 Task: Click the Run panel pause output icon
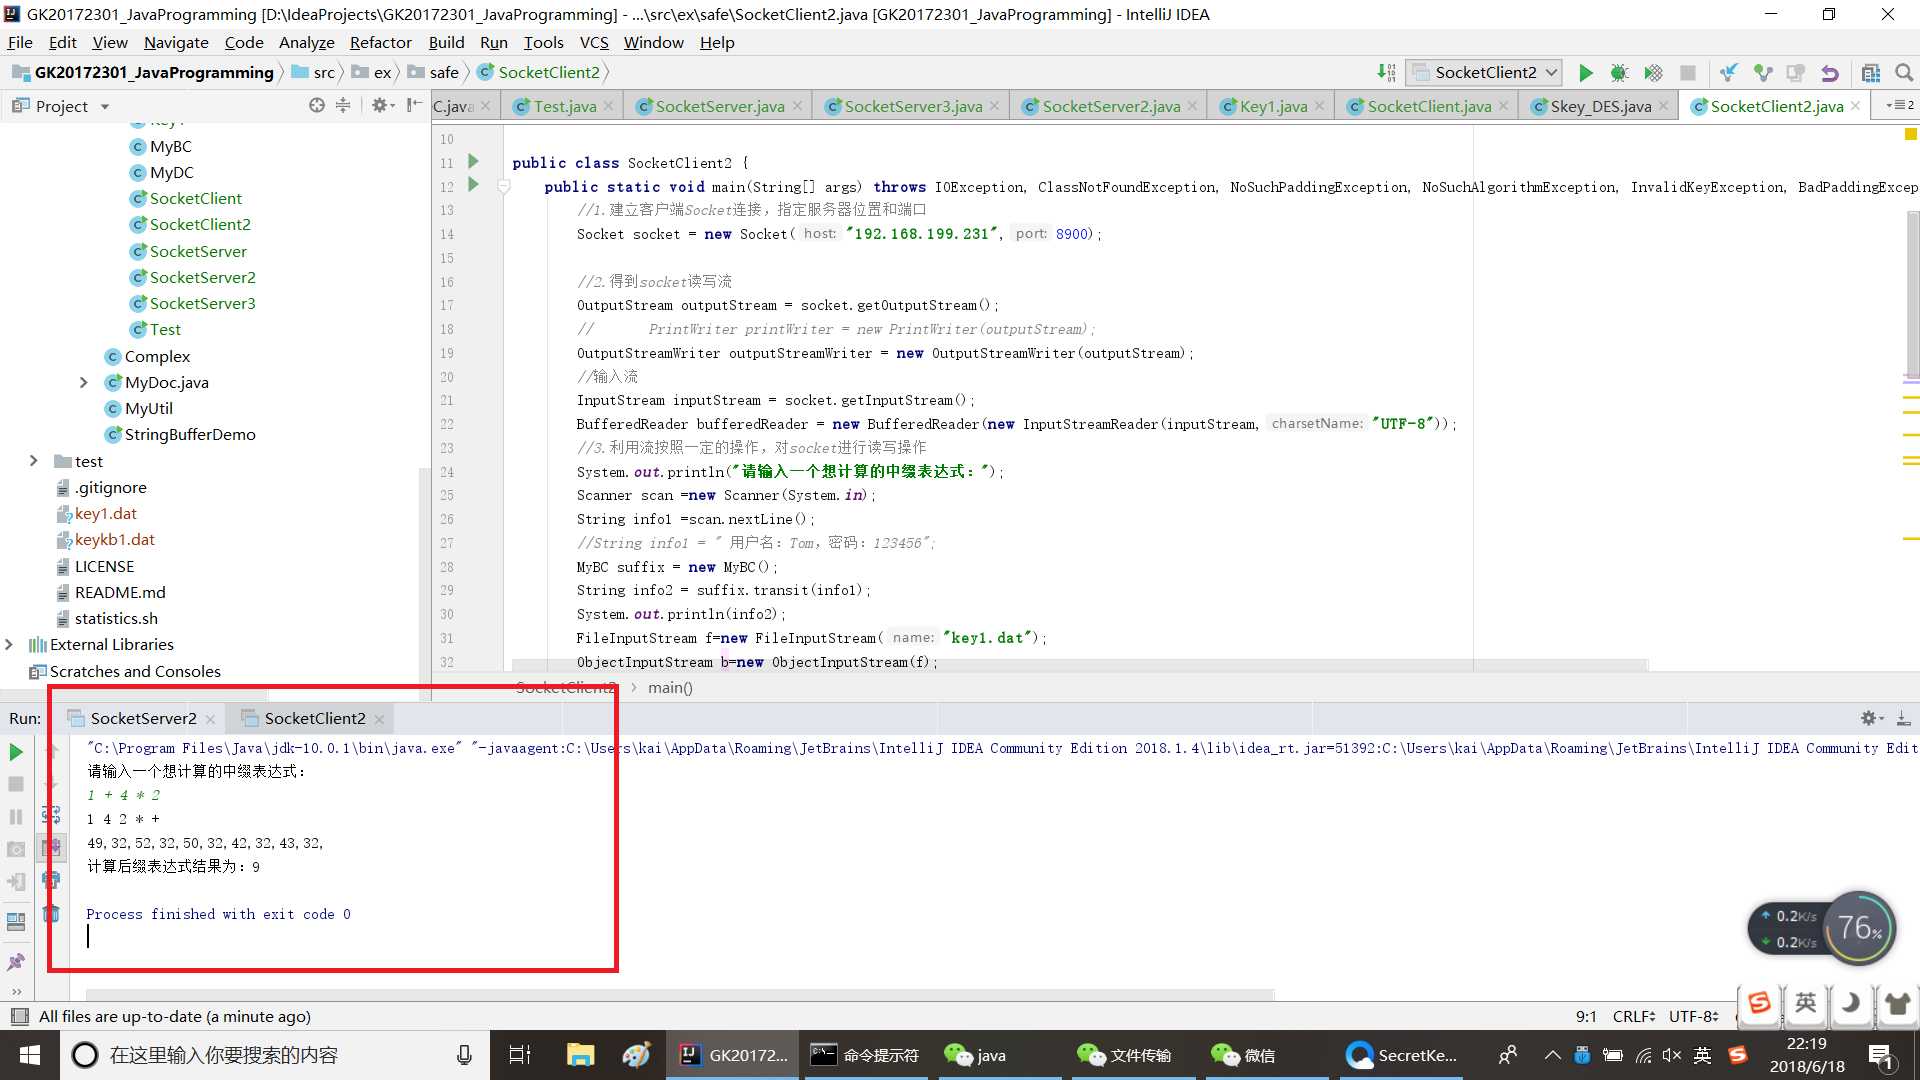pos(16,817)
